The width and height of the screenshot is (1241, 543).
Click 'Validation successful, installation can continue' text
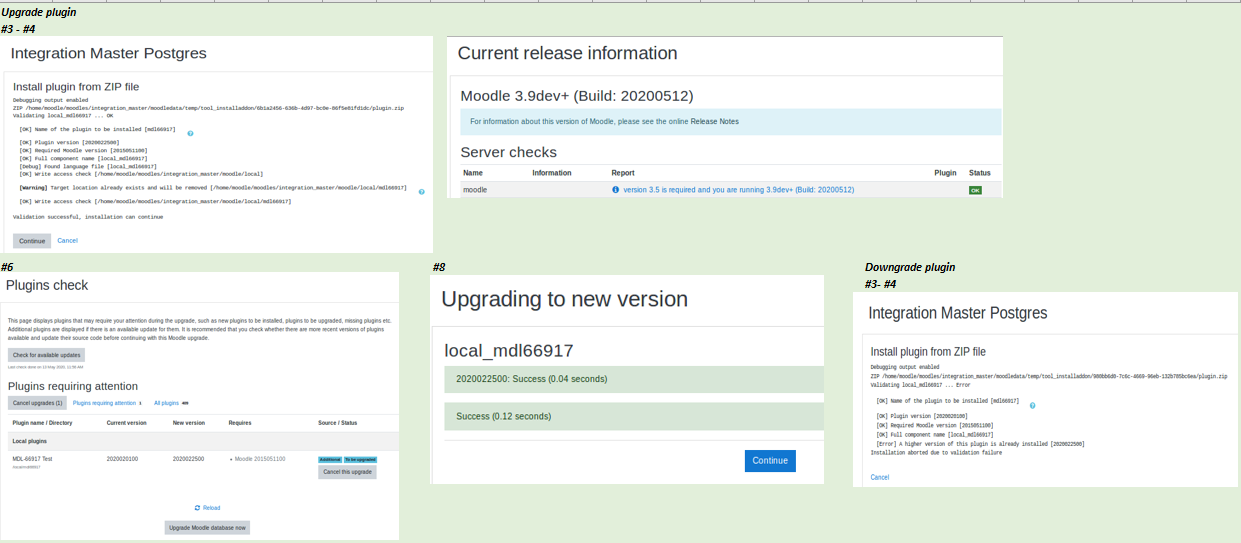88,216
